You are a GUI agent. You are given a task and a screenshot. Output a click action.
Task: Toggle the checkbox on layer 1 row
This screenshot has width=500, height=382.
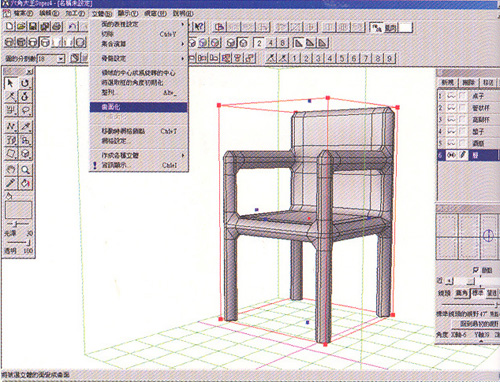pos(462,96)
